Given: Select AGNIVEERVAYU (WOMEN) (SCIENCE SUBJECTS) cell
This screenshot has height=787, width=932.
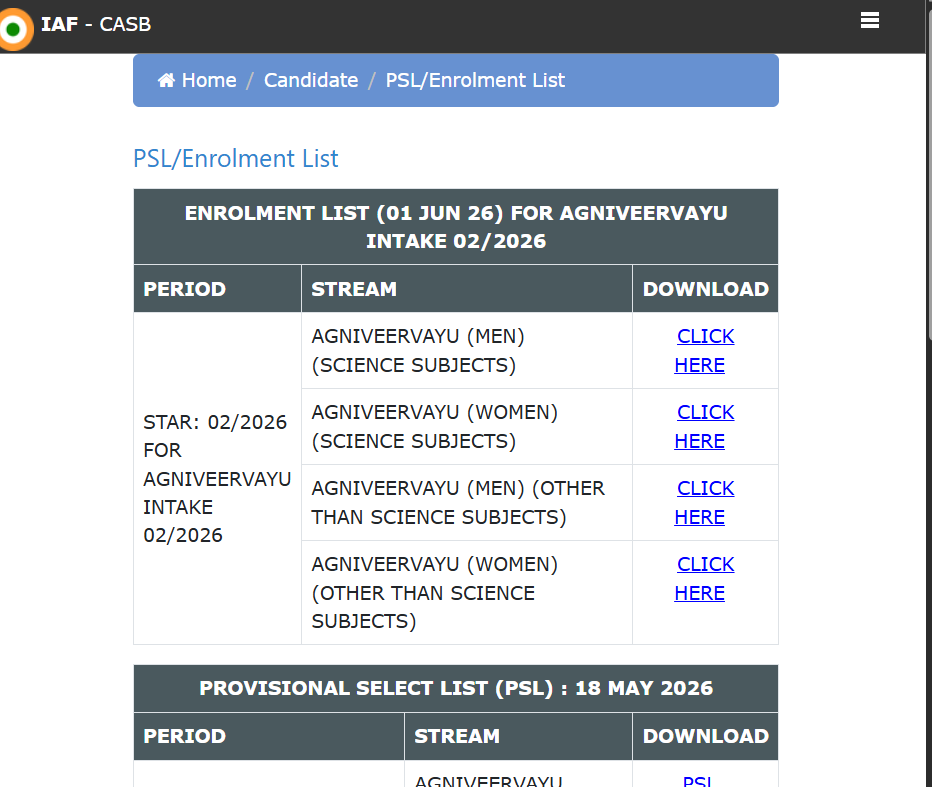Looking at the screenshot, I should 467,427.
